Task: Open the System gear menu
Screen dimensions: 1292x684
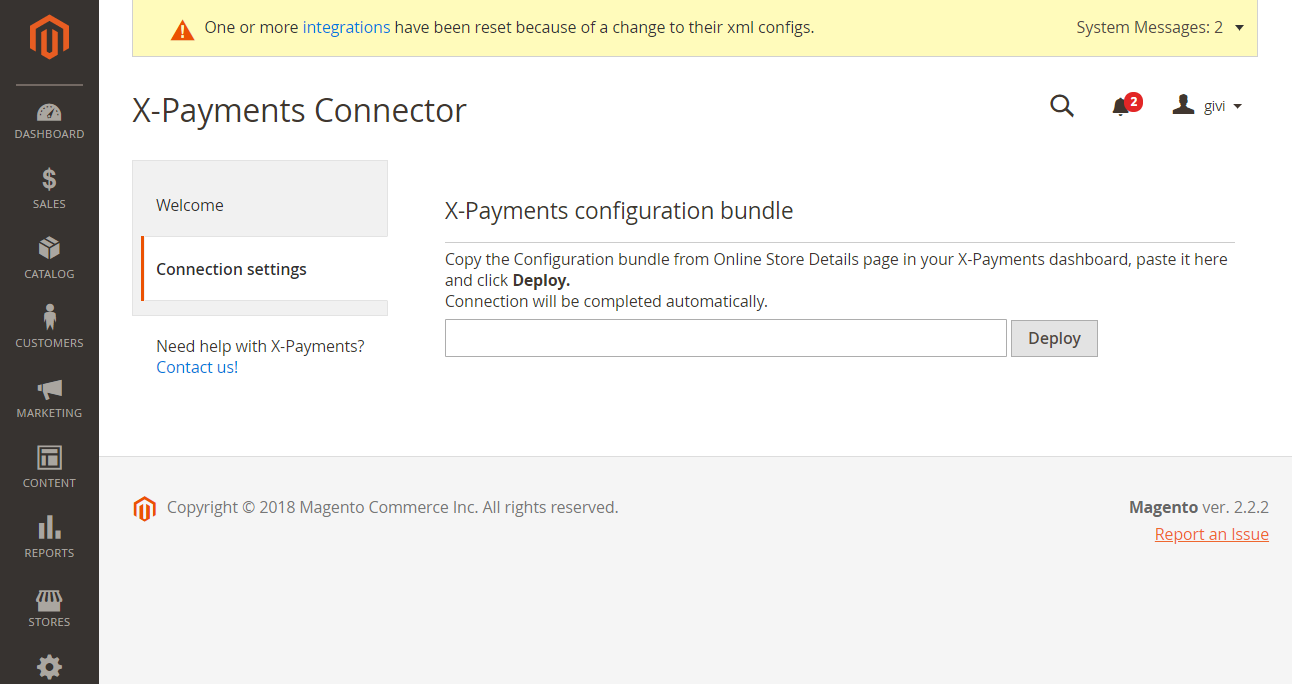Action: tap(49, 666)
